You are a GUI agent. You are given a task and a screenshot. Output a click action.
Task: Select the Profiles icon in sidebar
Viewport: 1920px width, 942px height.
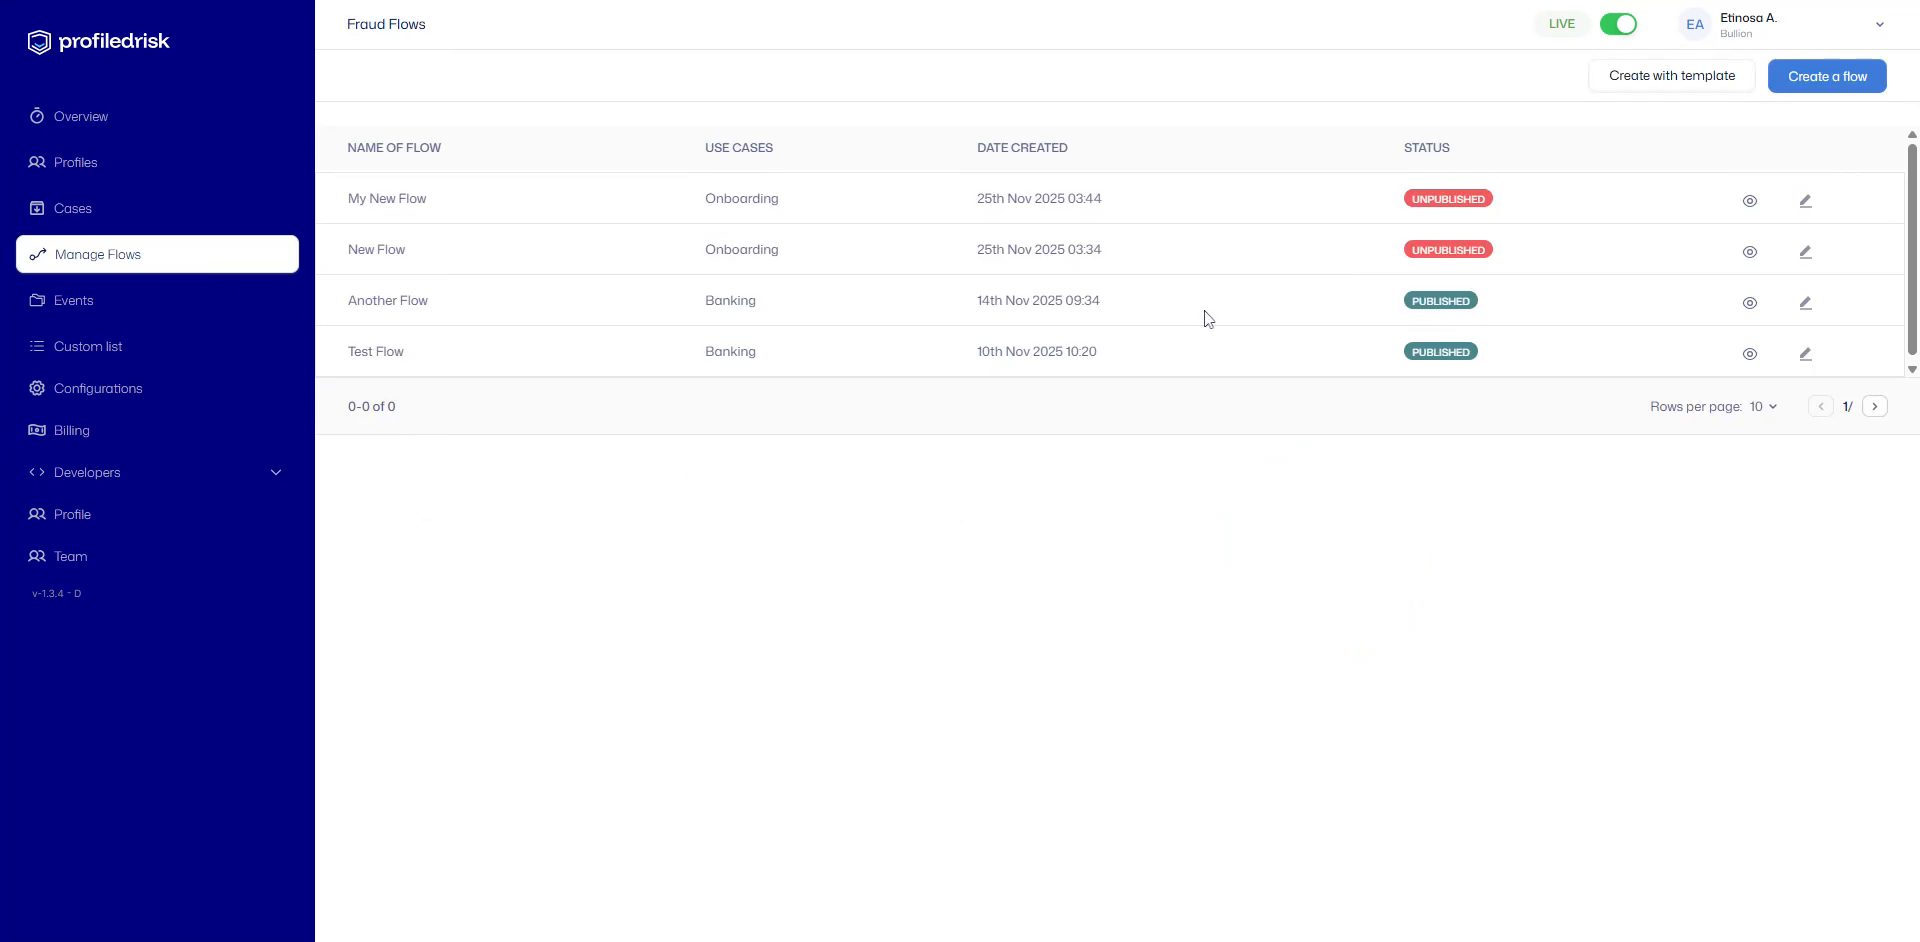tap(37, 162)
